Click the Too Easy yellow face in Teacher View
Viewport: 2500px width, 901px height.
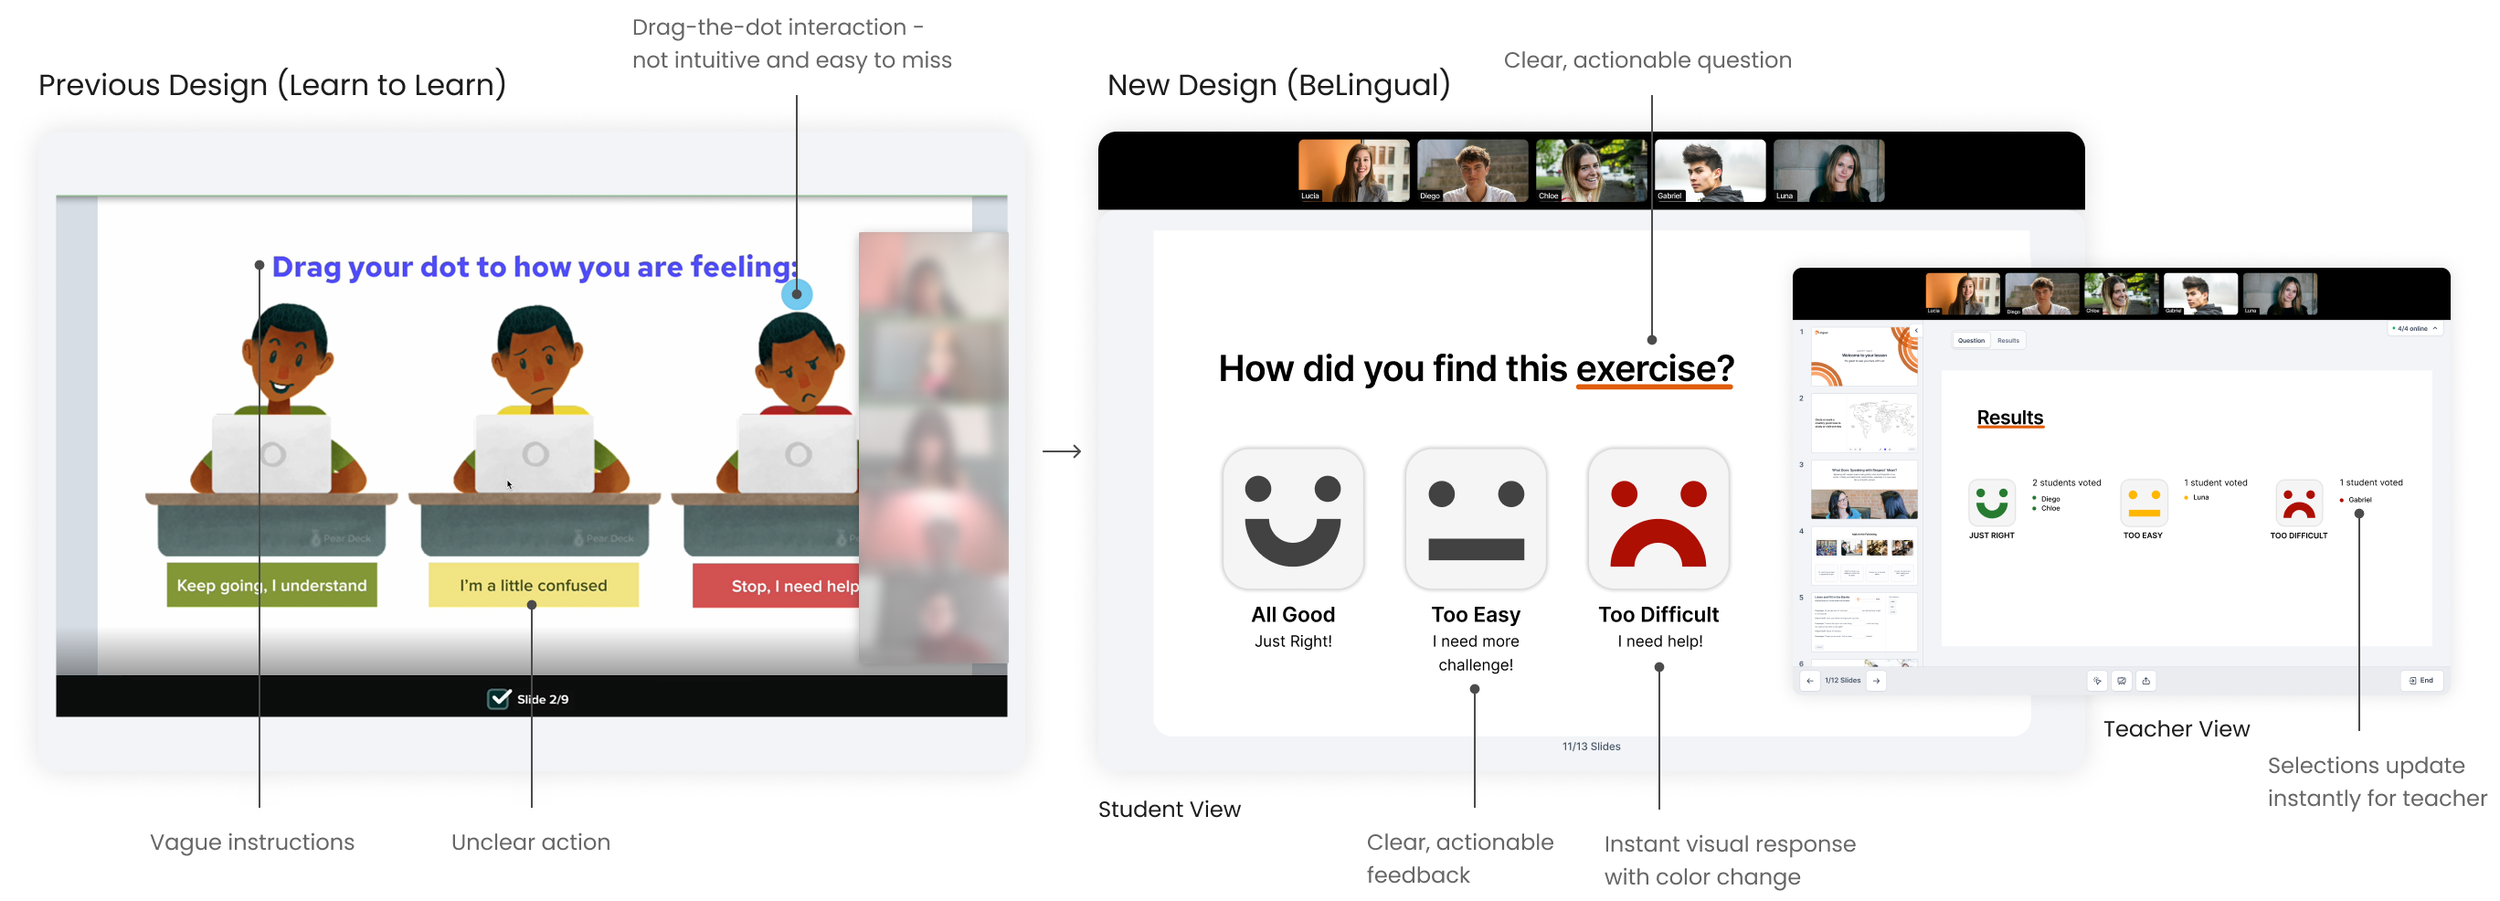[x=2143, y=502]
